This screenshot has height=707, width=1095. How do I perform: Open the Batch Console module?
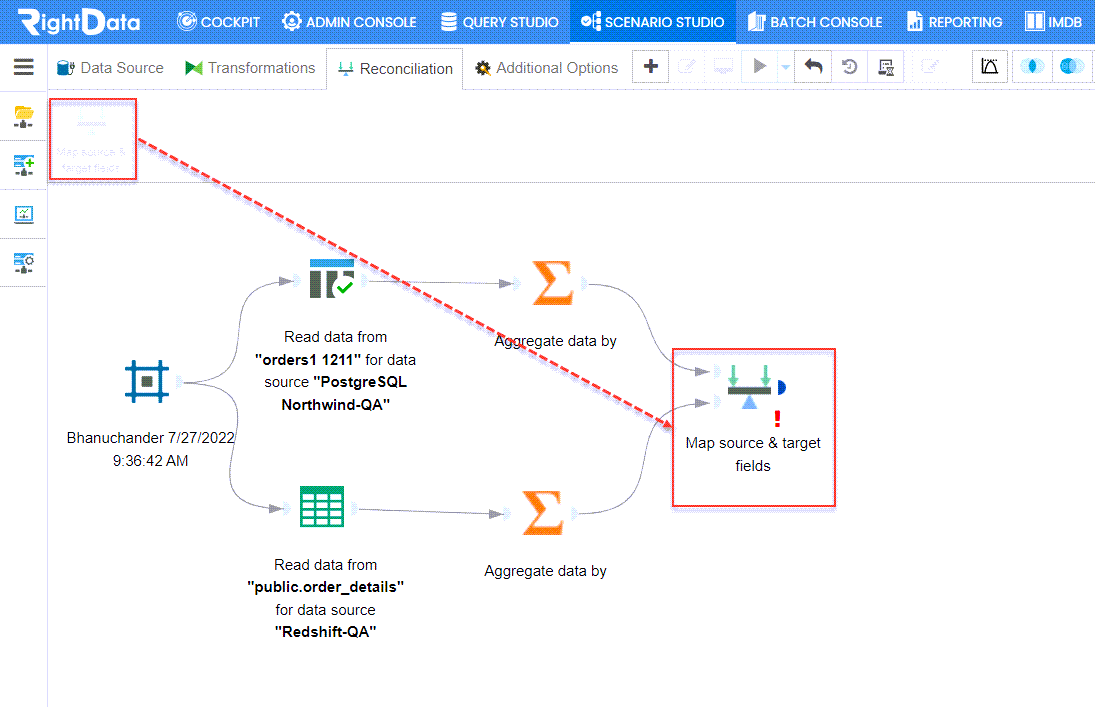[814, 22]
